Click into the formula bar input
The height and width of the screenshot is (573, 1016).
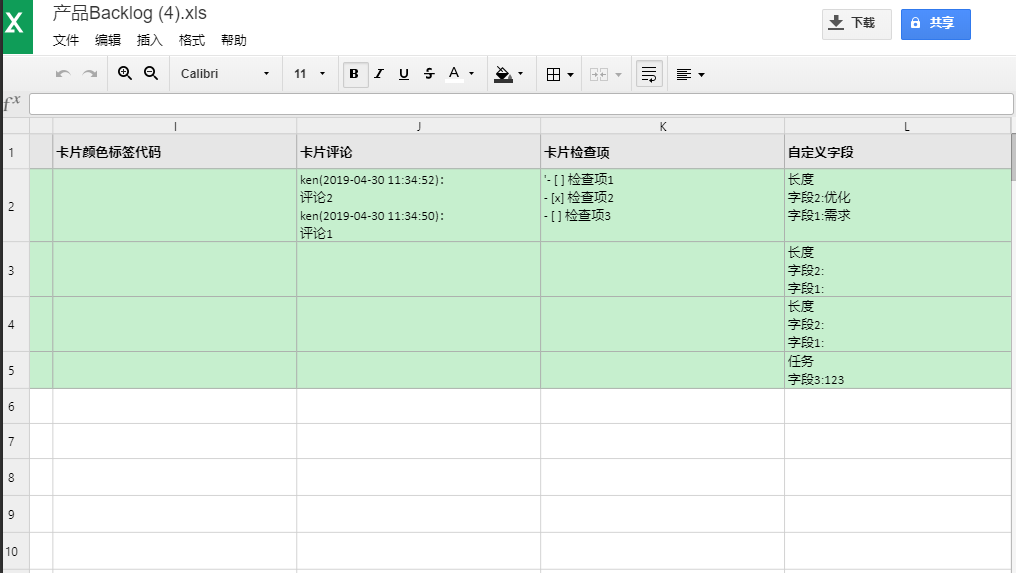(520, 104)
